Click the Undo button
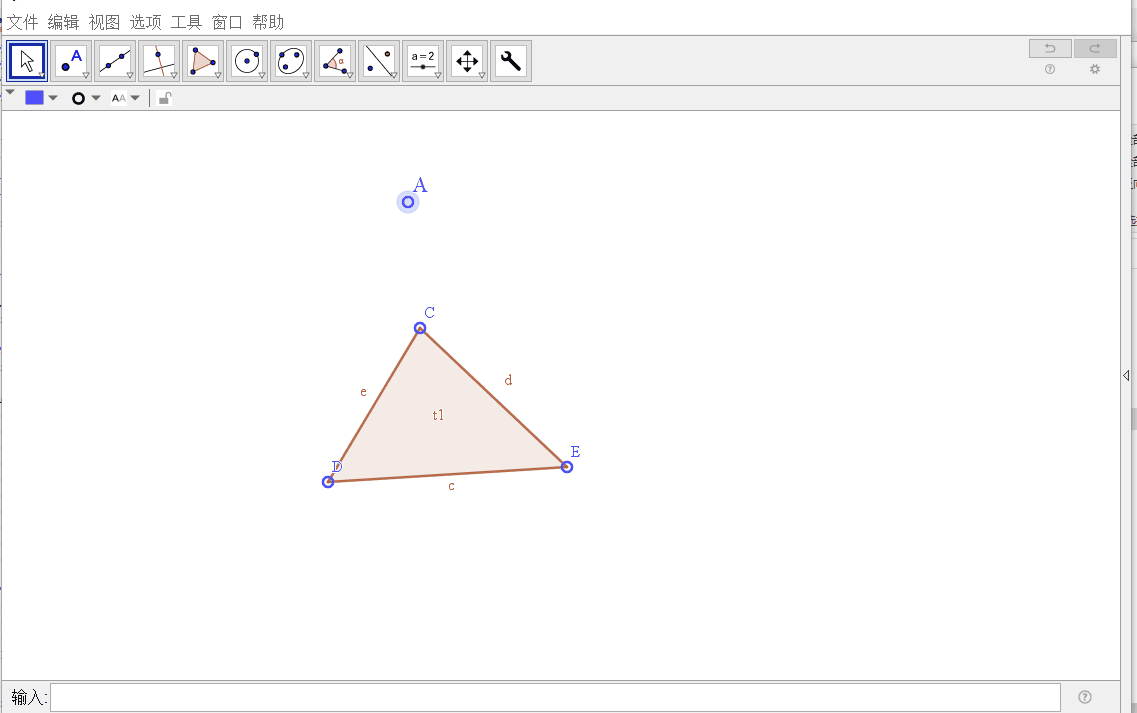 [x=1050, y=48]
